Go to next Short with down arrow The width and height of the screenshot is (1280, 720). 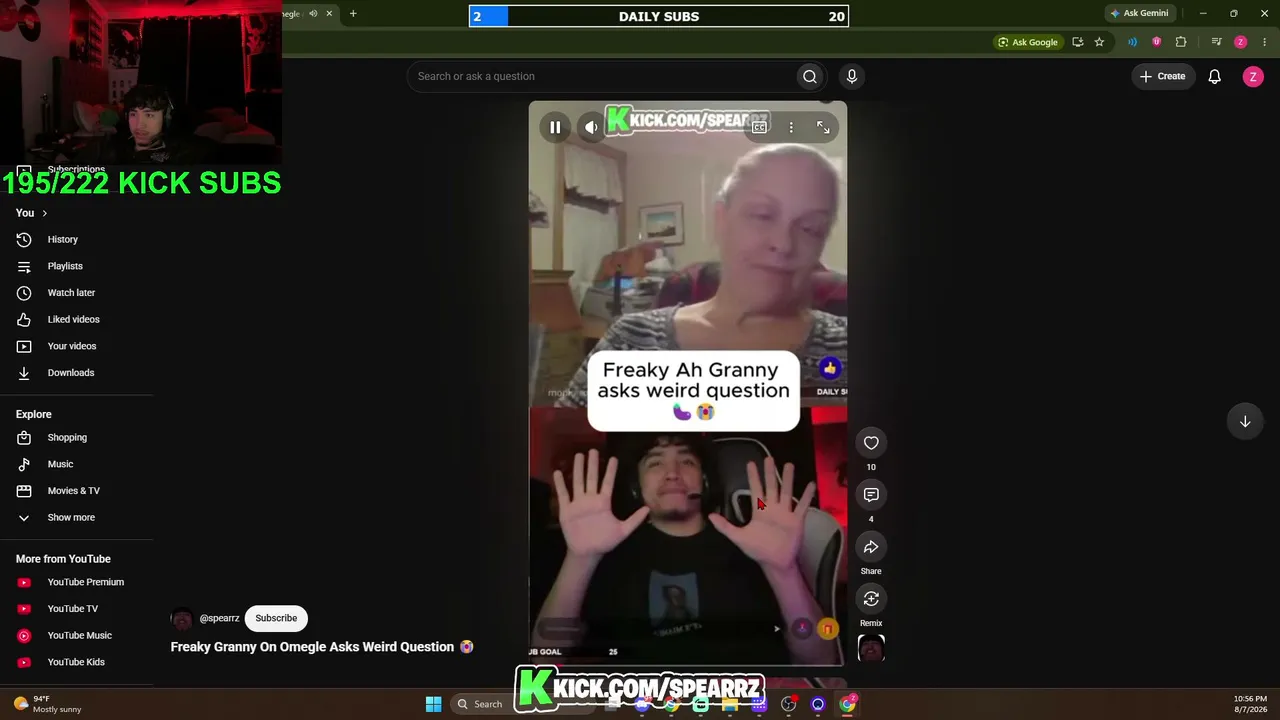[1245, 421]
